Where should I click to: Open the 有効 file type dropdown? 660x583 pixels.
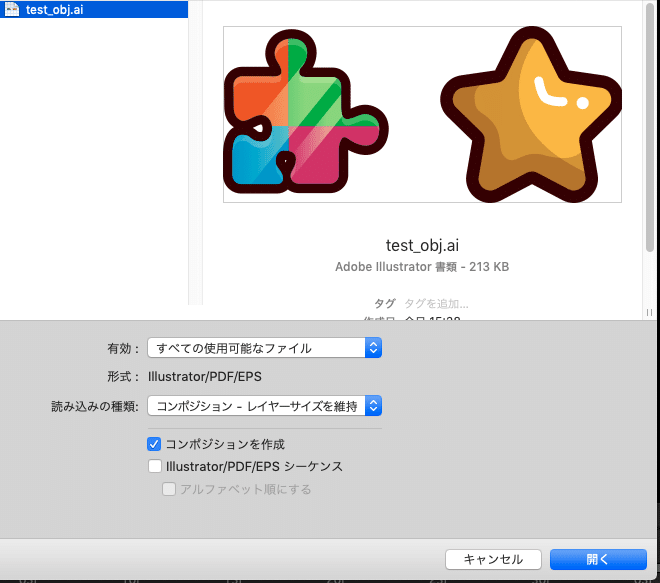click(x=264, y=348)
